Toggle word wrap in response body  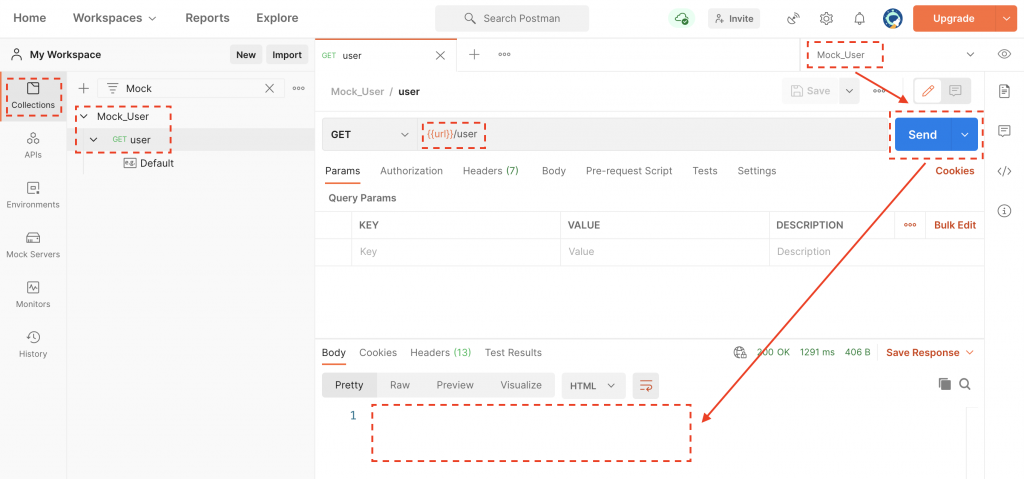point(646,386)
